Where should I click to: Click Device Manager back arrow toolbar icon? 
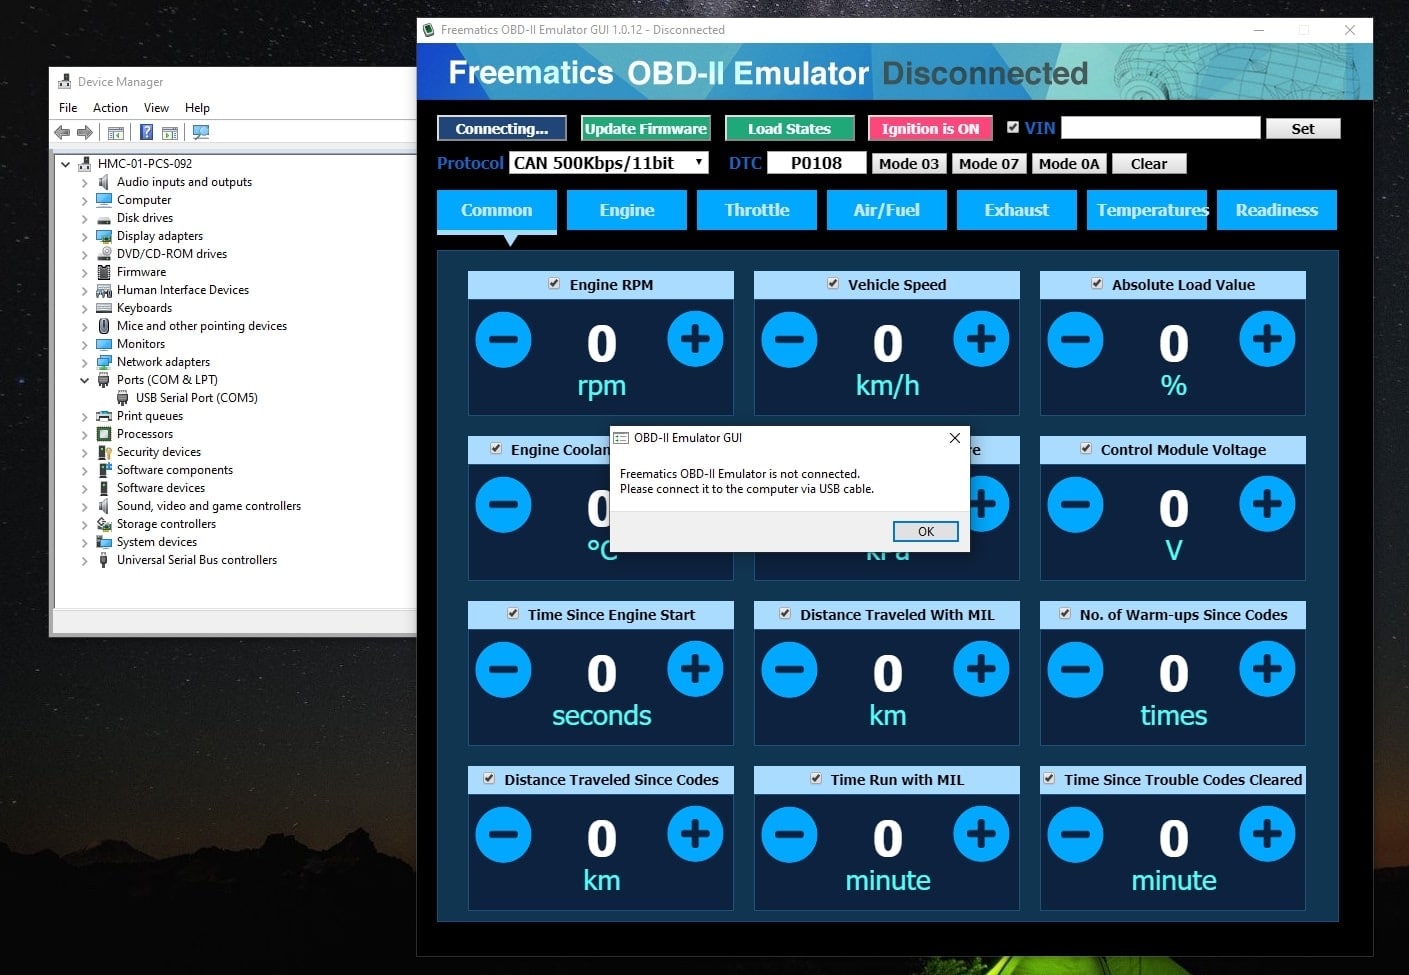62,132
